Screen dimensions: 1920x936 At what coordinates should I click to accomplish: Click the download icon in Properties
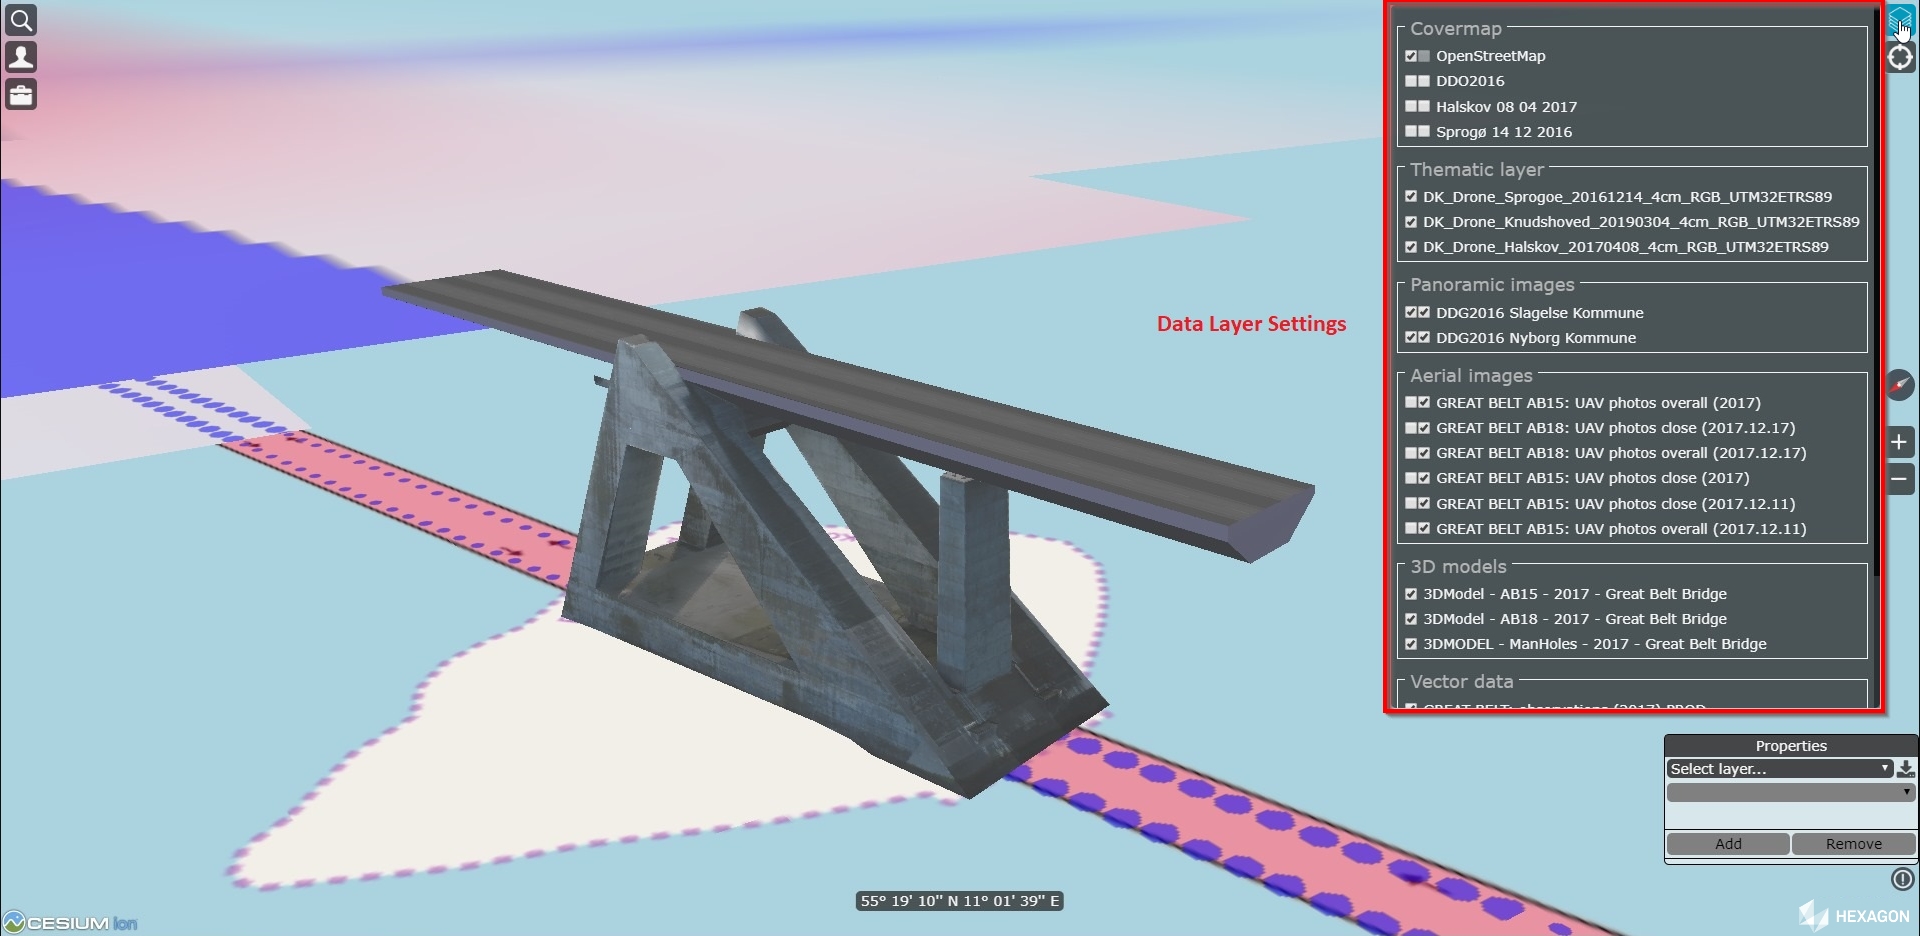click(1906, 769)
